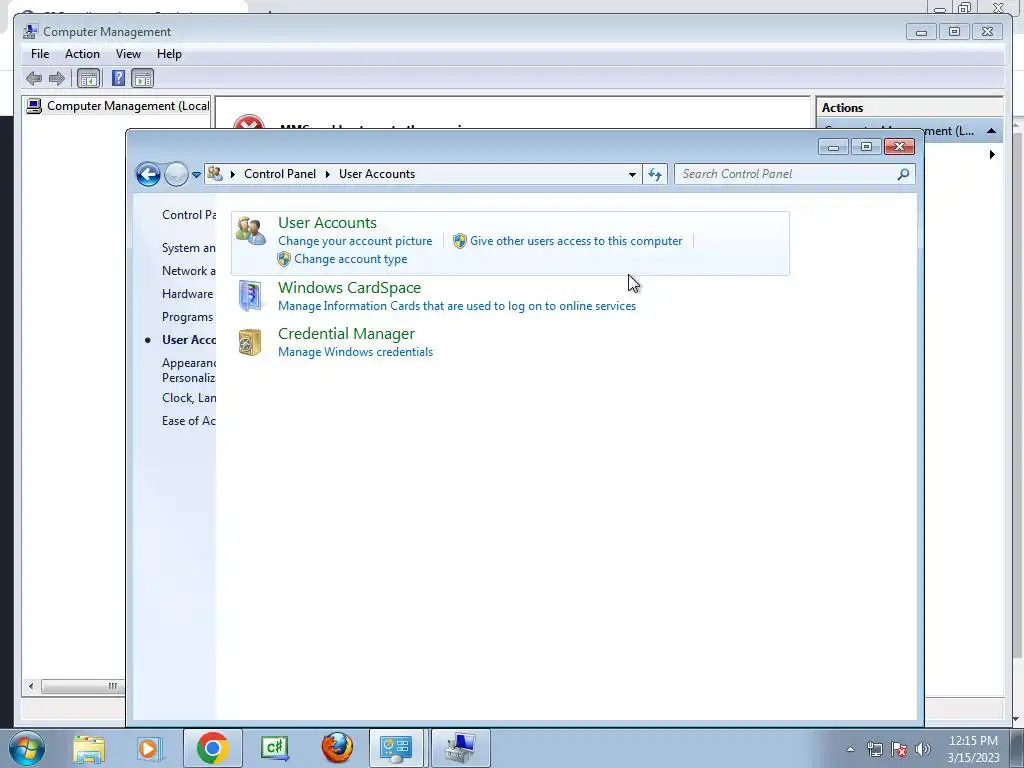Viewport: 1024px width, 768px height.
Task: Click Back arrow in Computer Management toolbar
Action: (x=34, y=79)
